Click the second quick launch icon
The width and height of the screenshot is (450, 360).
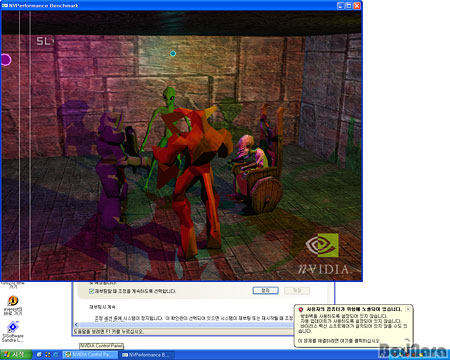point(47,355)
